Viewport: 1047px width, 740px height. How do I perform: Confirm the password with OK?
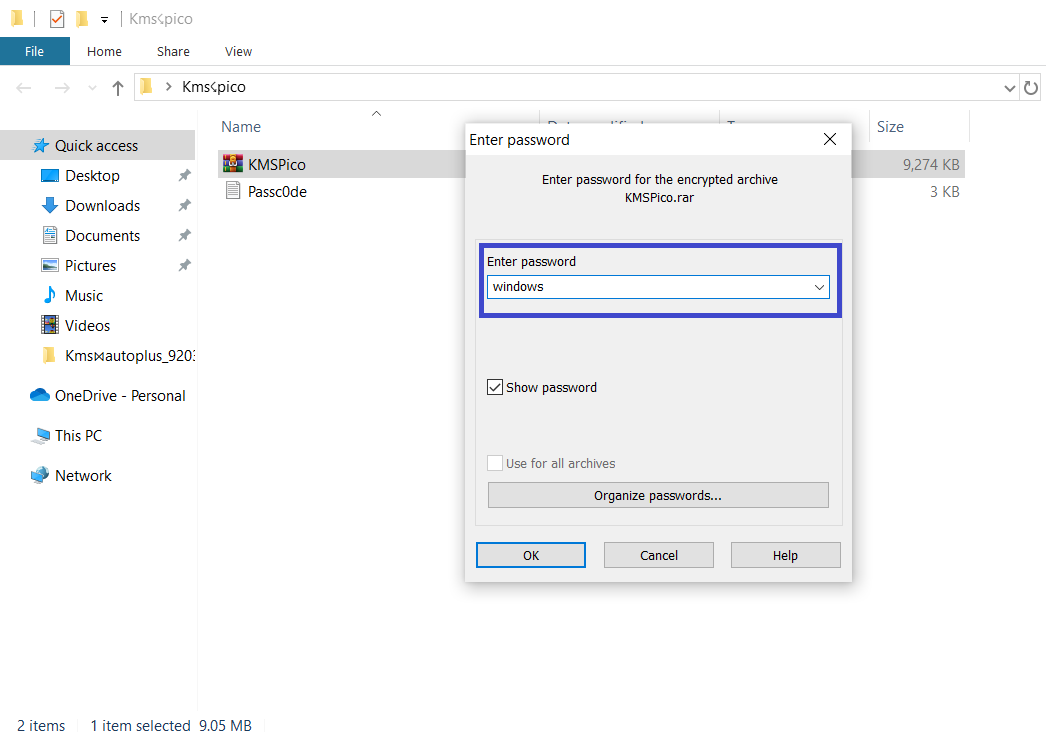[x=531, y=555]
